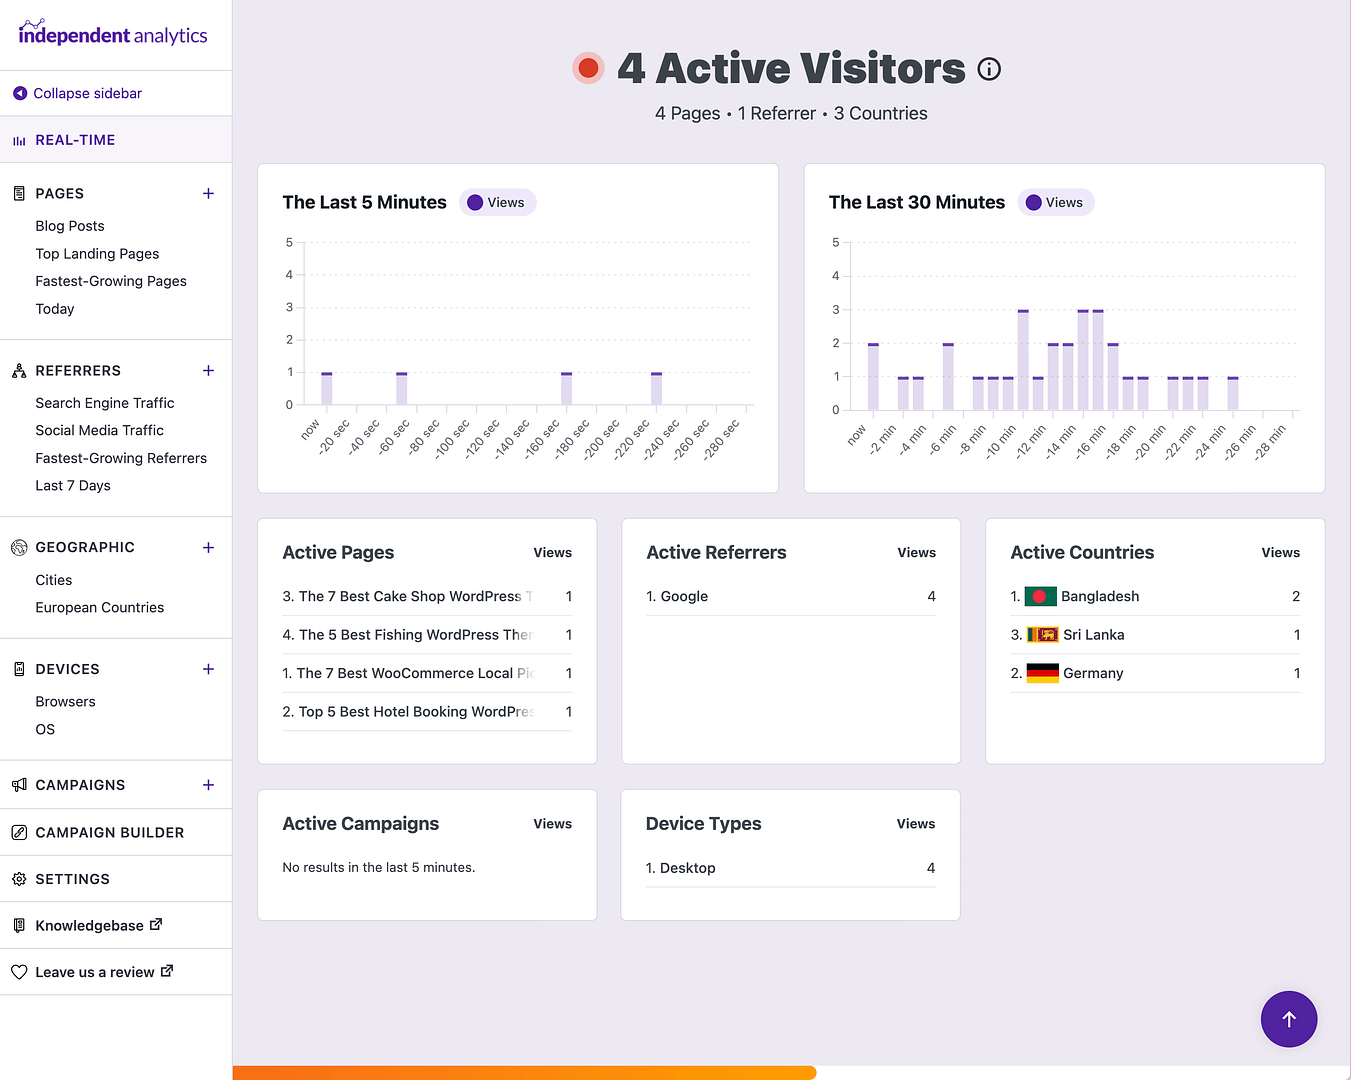Toggle the Views pill on Last 30 Minutes chart
The width and height of the screenshot is (1351, 1080).
click(1055, 202)
